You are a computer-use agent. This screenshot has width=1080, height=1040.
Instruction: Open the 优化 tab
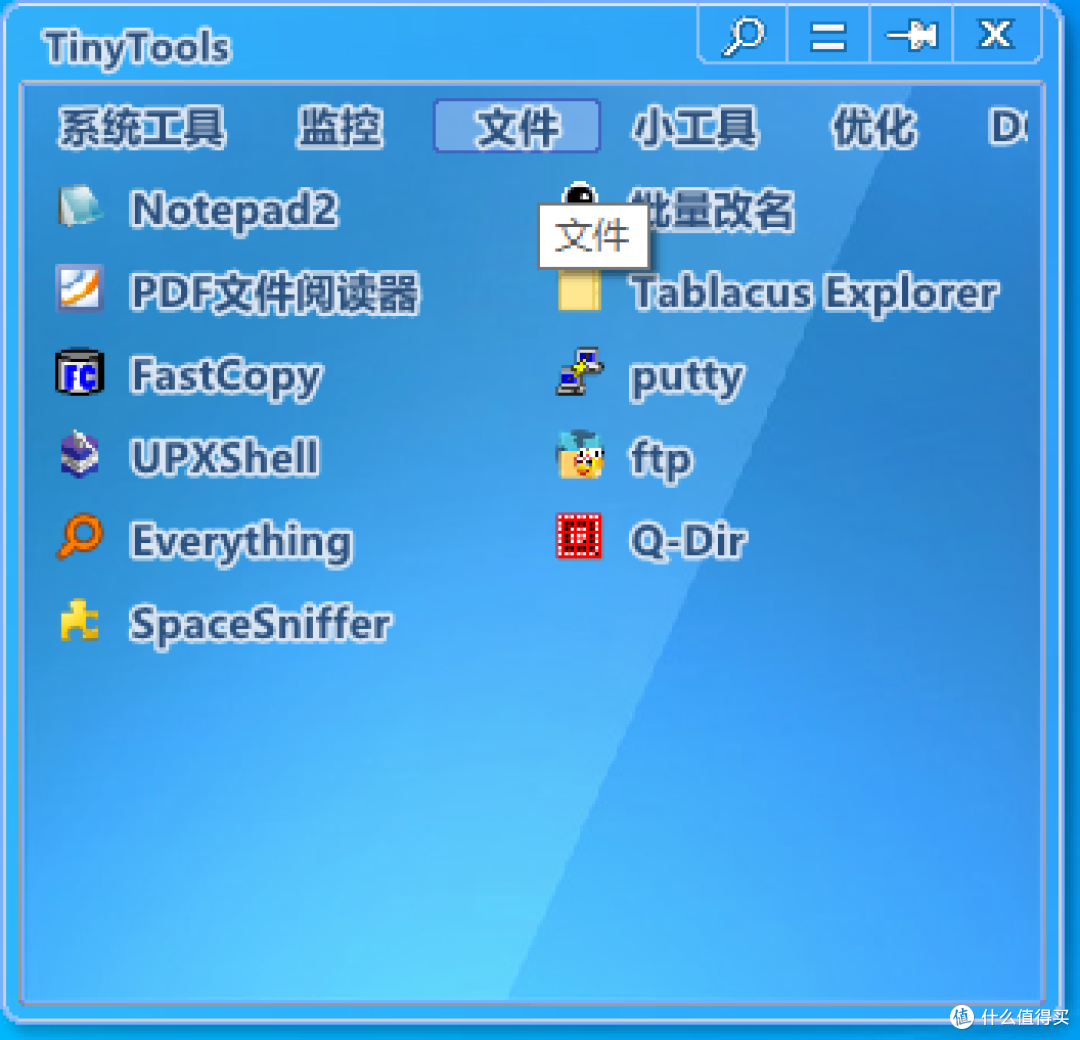coord(875,127)
